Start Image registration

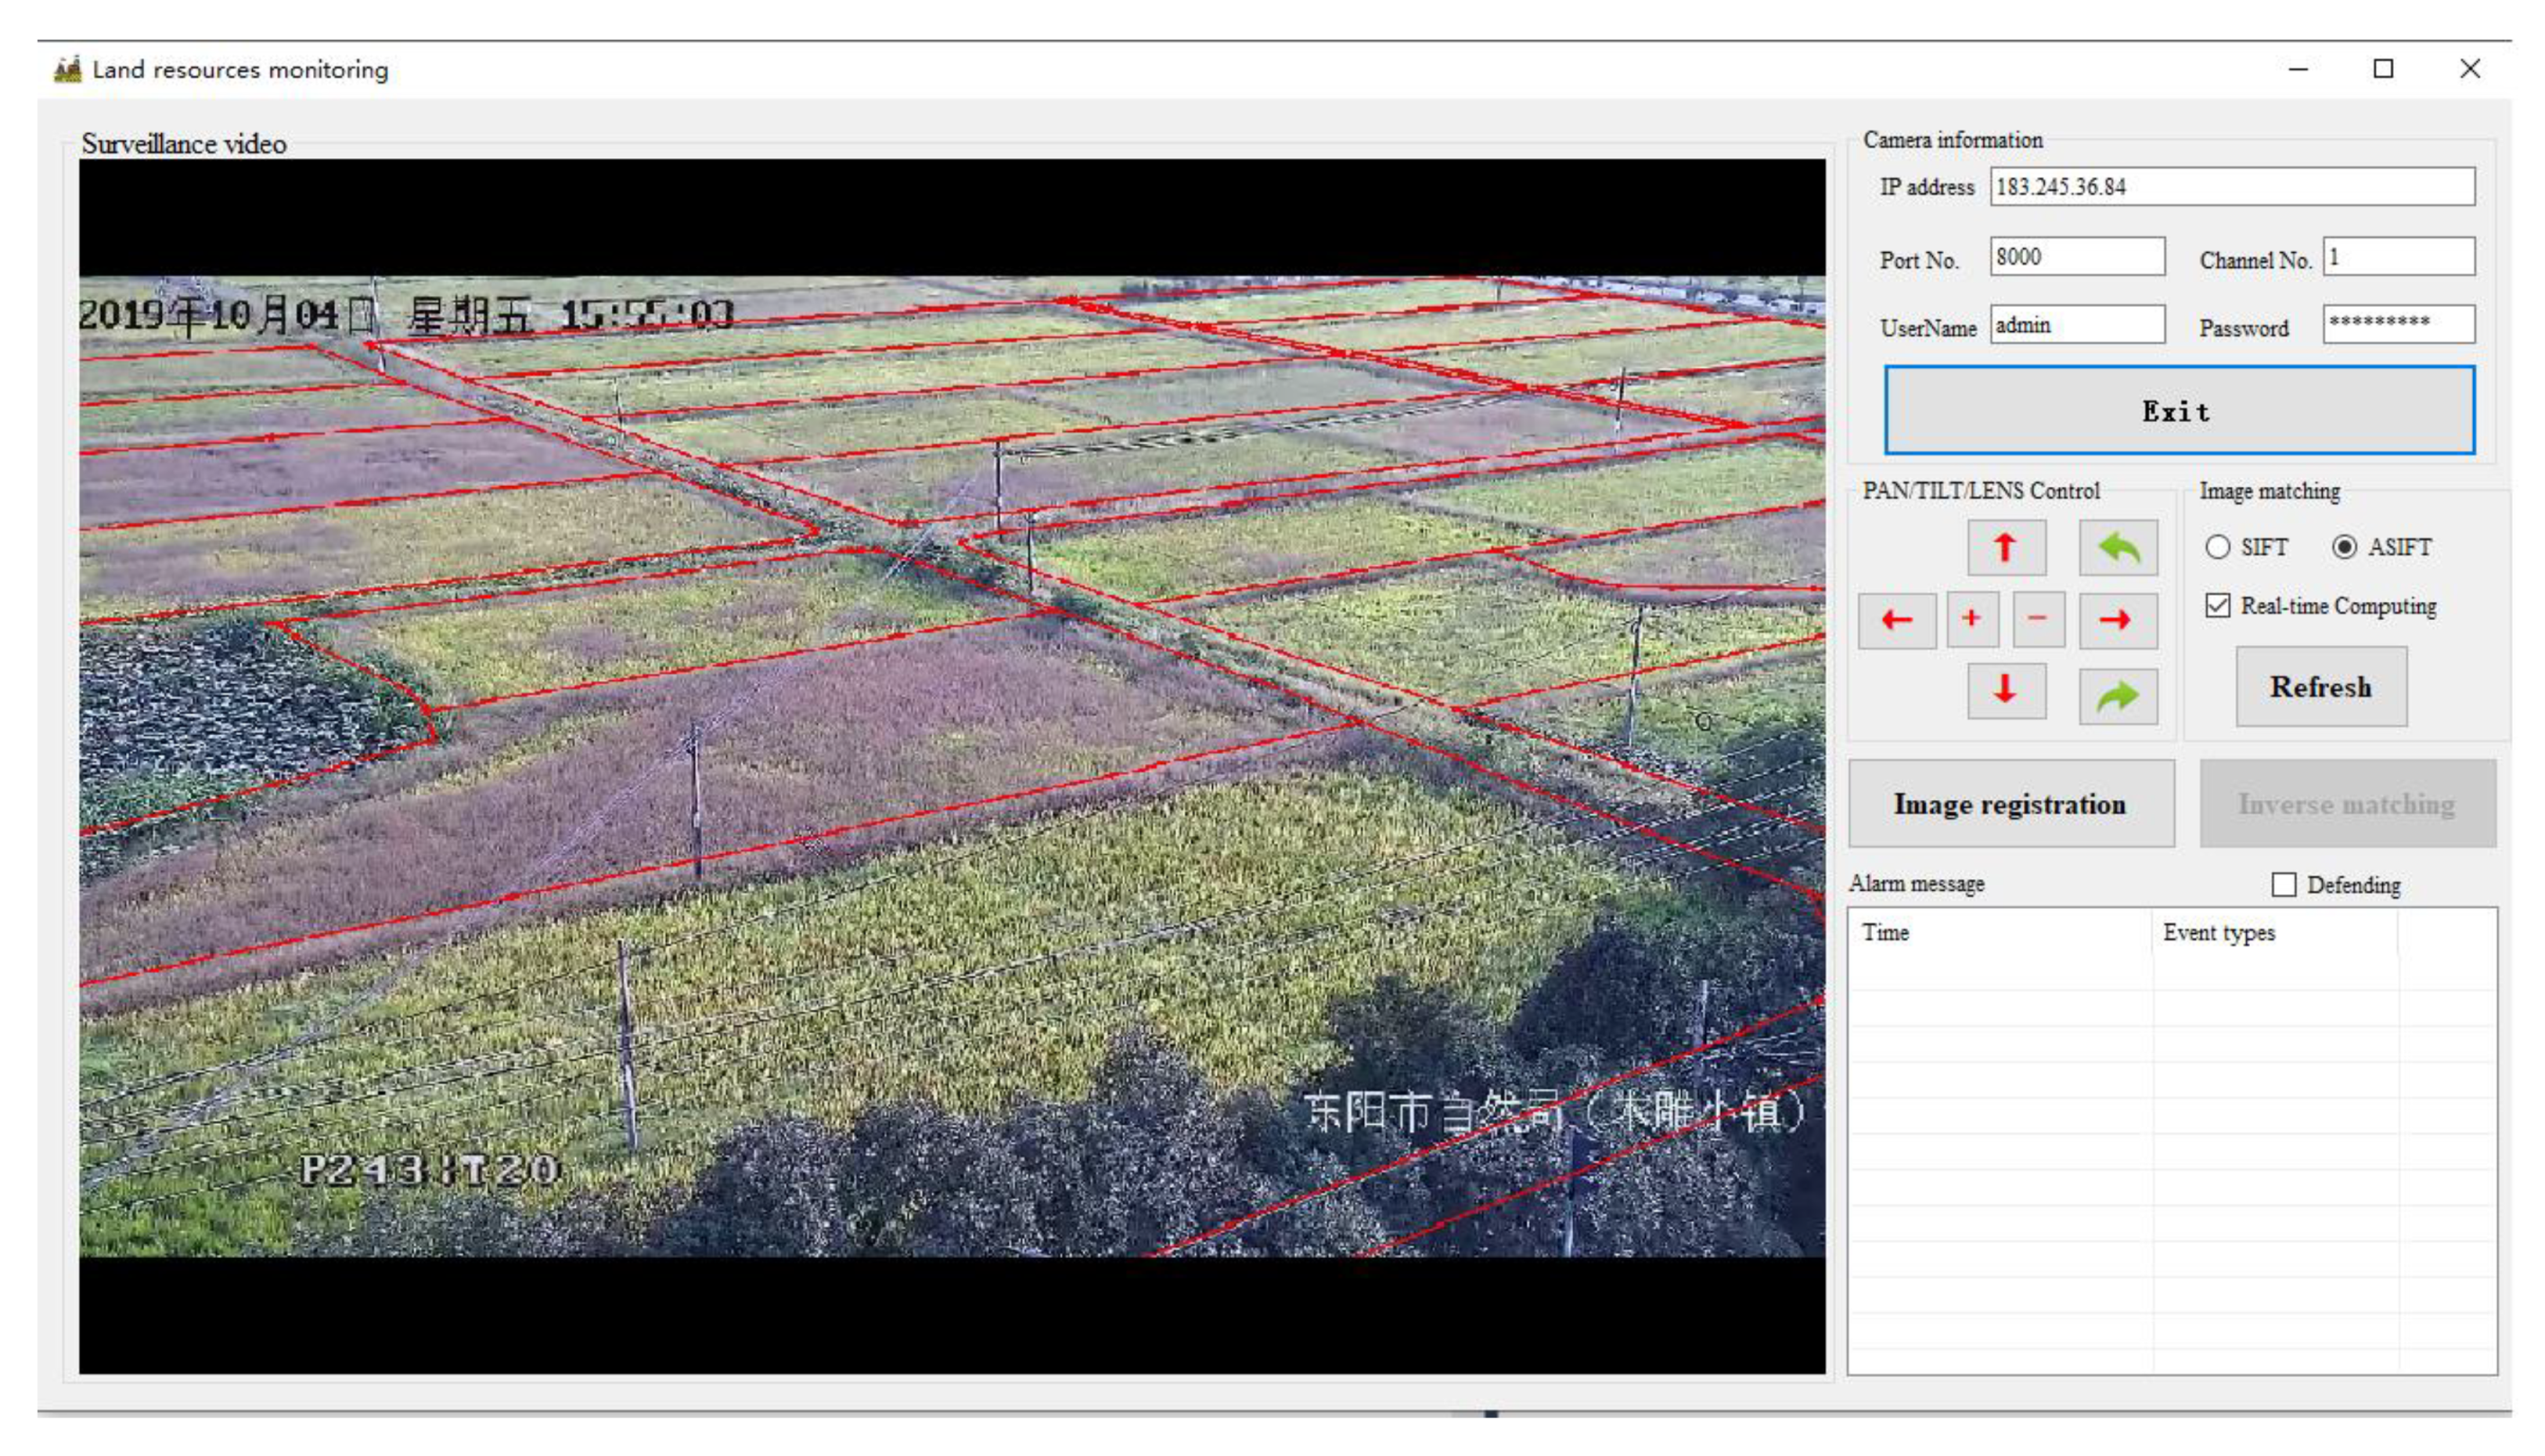pos(2010,804)
